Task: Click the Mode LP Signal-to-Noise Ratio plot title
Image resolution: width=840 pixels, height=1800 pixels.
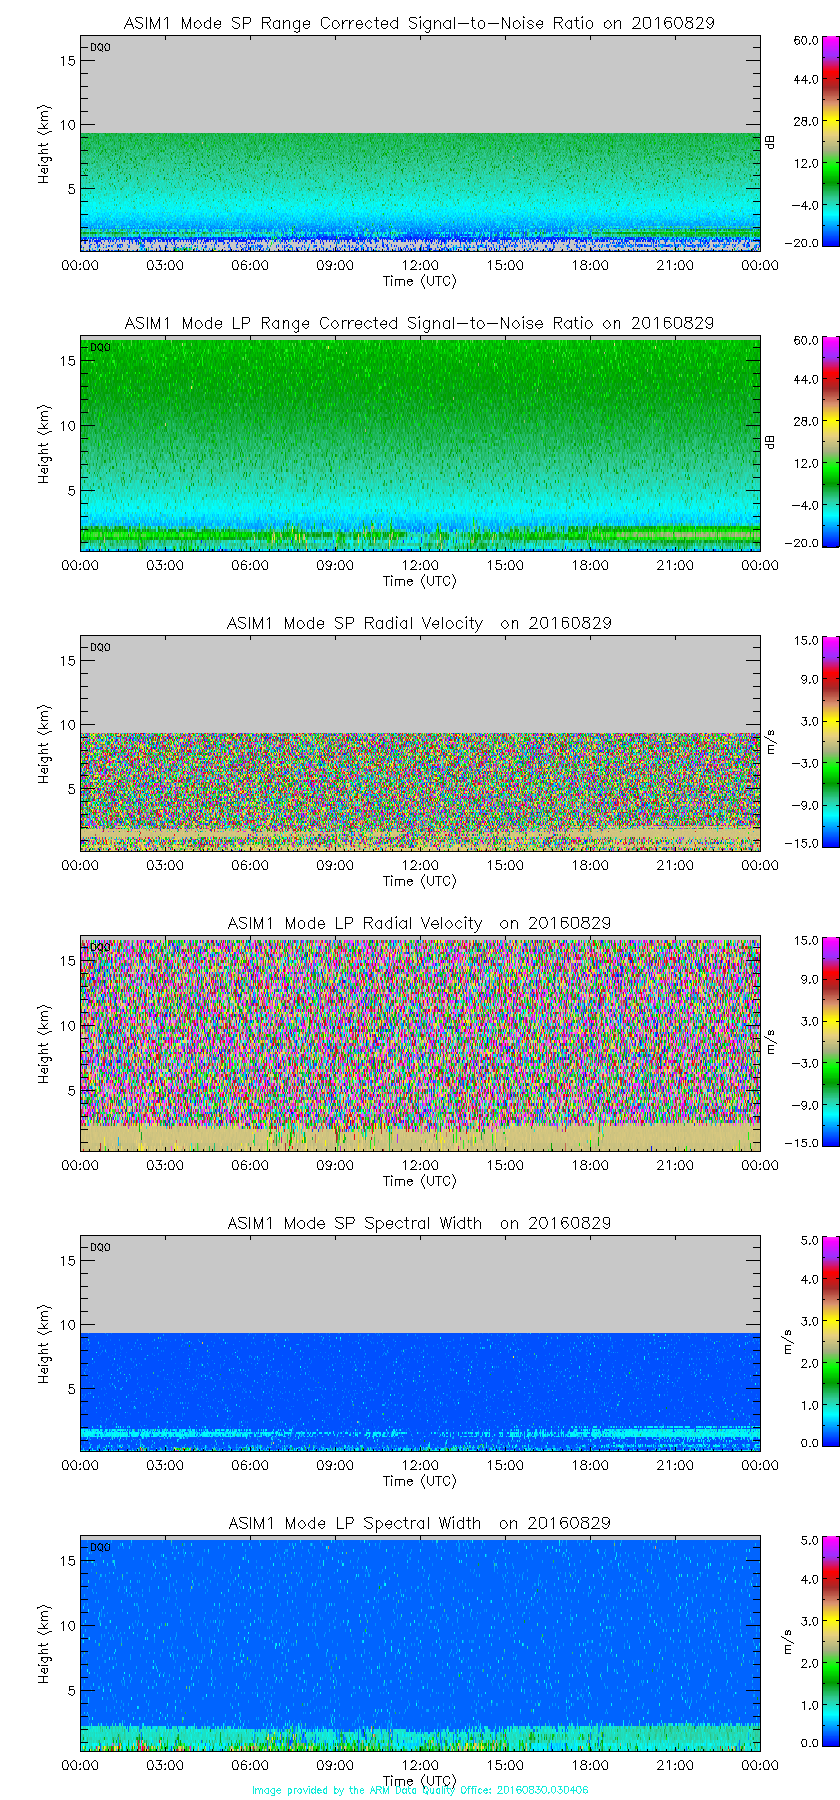Action: (419, 323)
